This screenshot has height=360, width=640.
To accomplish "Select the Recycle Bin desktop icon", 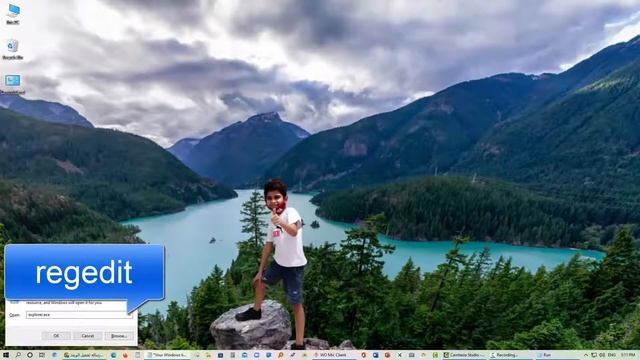I will pos(13,49).
